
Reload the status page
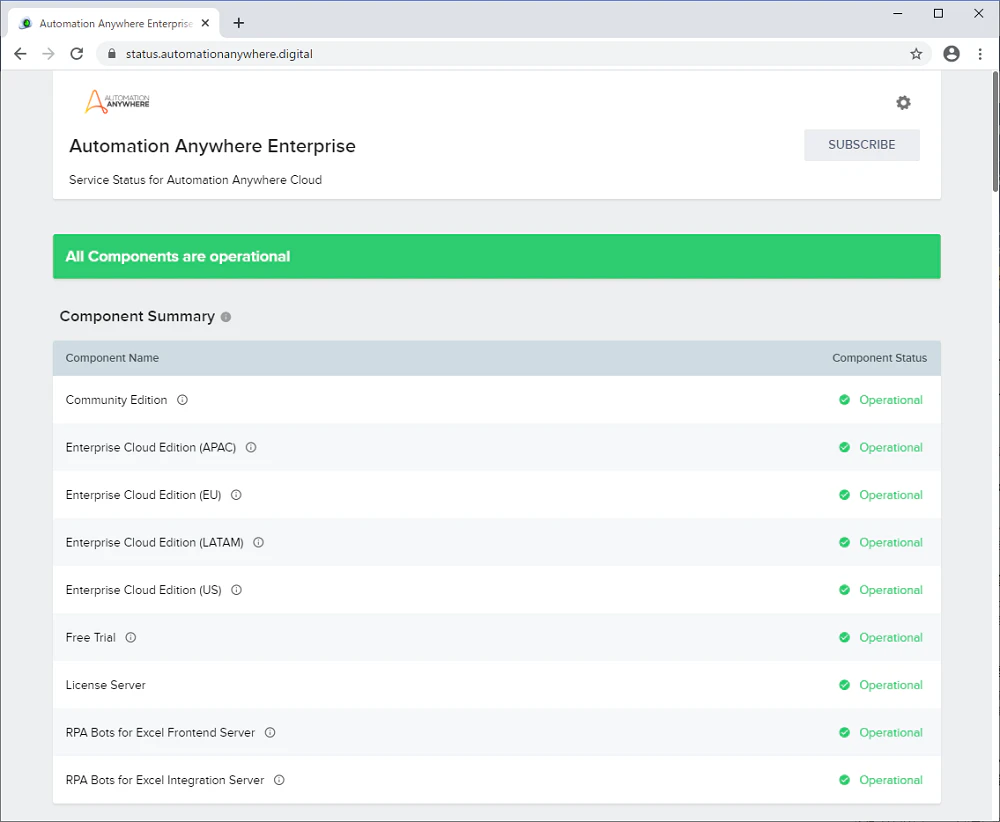pyautogui.click(x=77, y=54)
